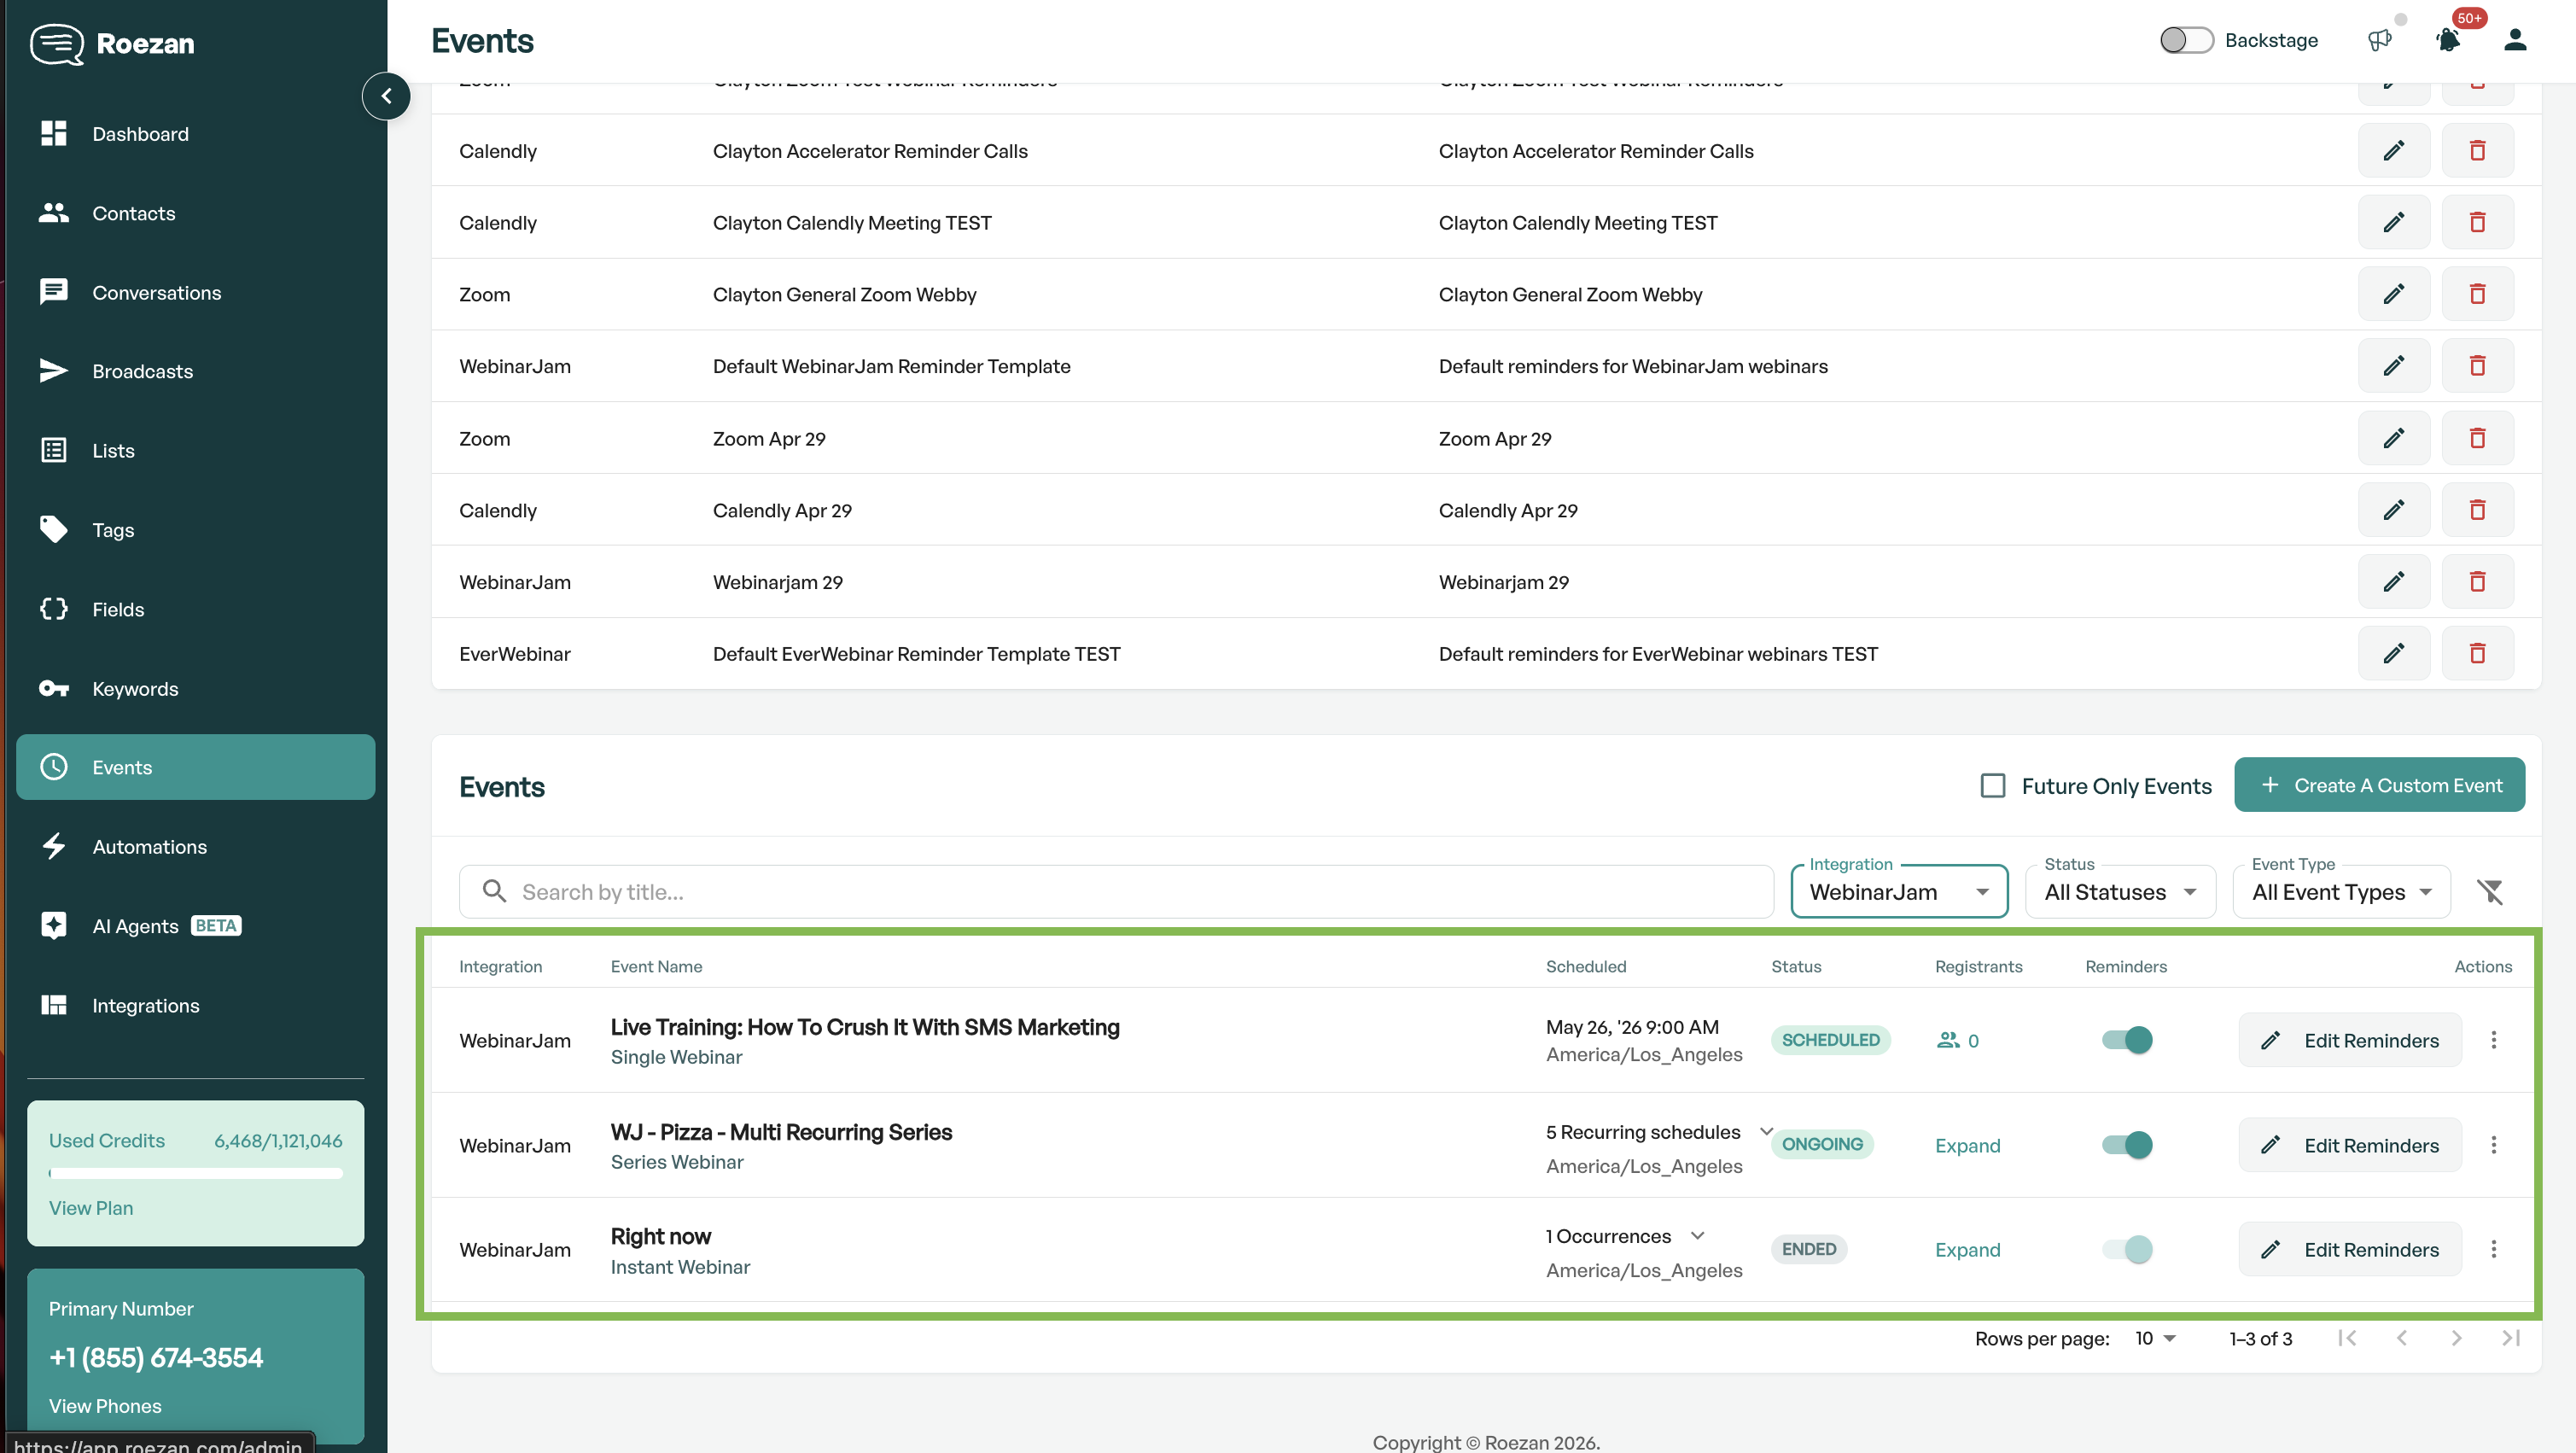Edit the Calendly Apr 29 template

pos(2393,510)
